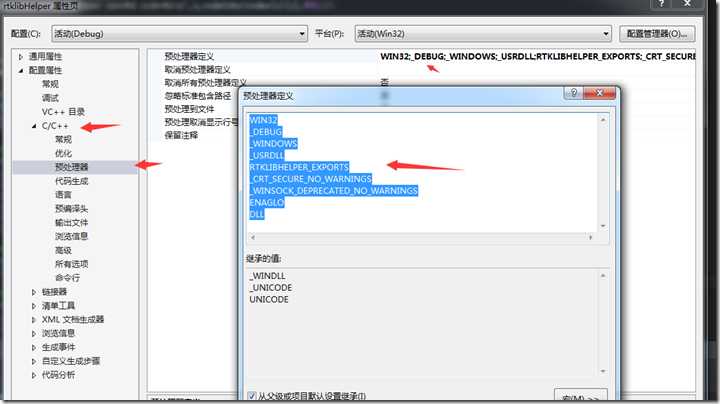The image size is (720, 404).
Task: Select VC++ 目录 in the tree
Action: [x=63, y=112]
